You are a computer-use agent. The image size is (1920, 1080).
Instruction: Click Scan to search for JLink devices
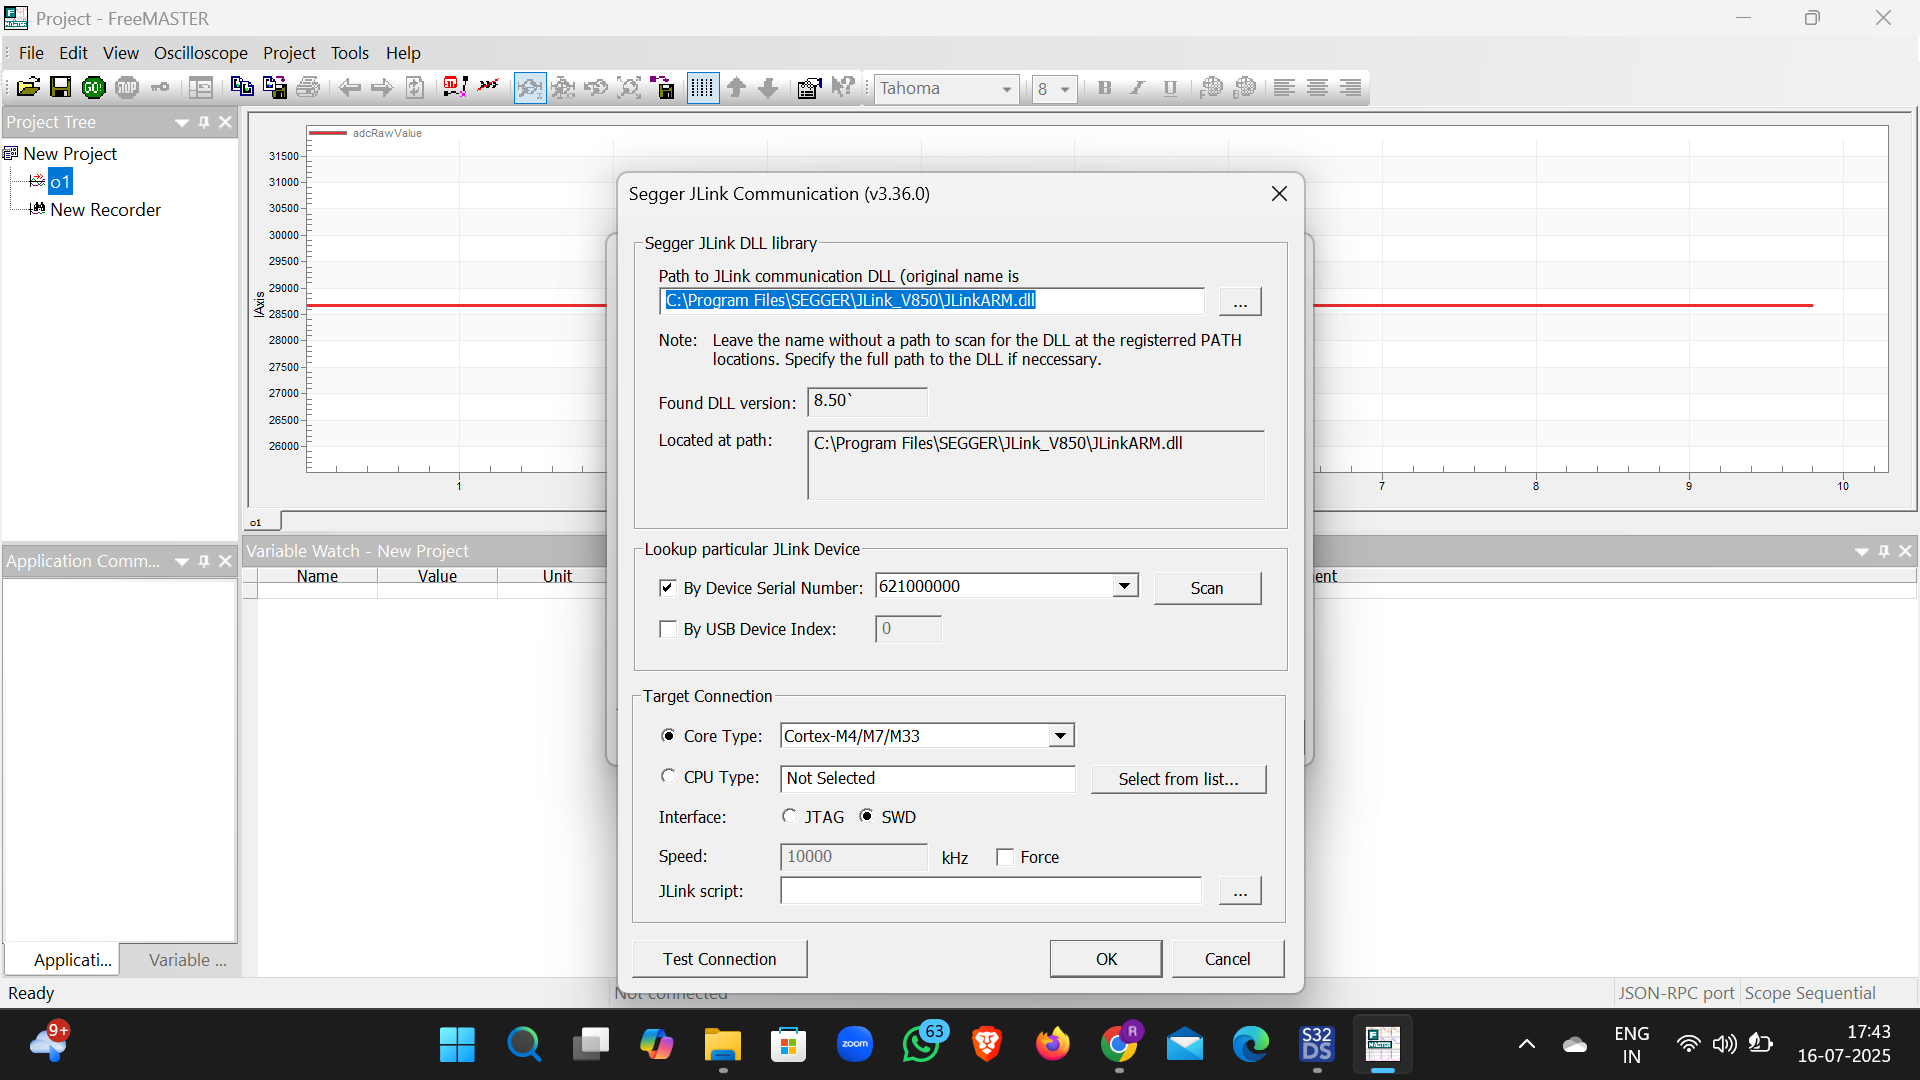pyautogui.click(x=1207, y=588)
